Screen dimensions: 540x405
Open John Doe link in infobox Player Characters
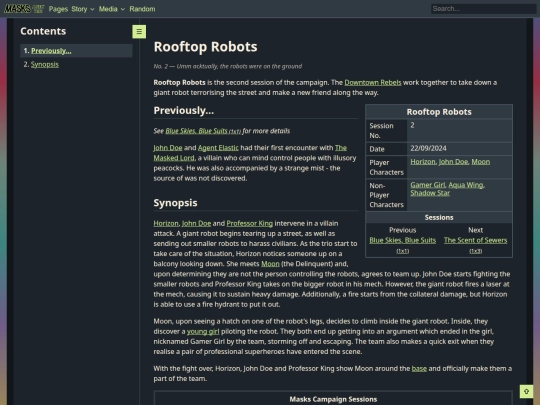click(453, 162)
